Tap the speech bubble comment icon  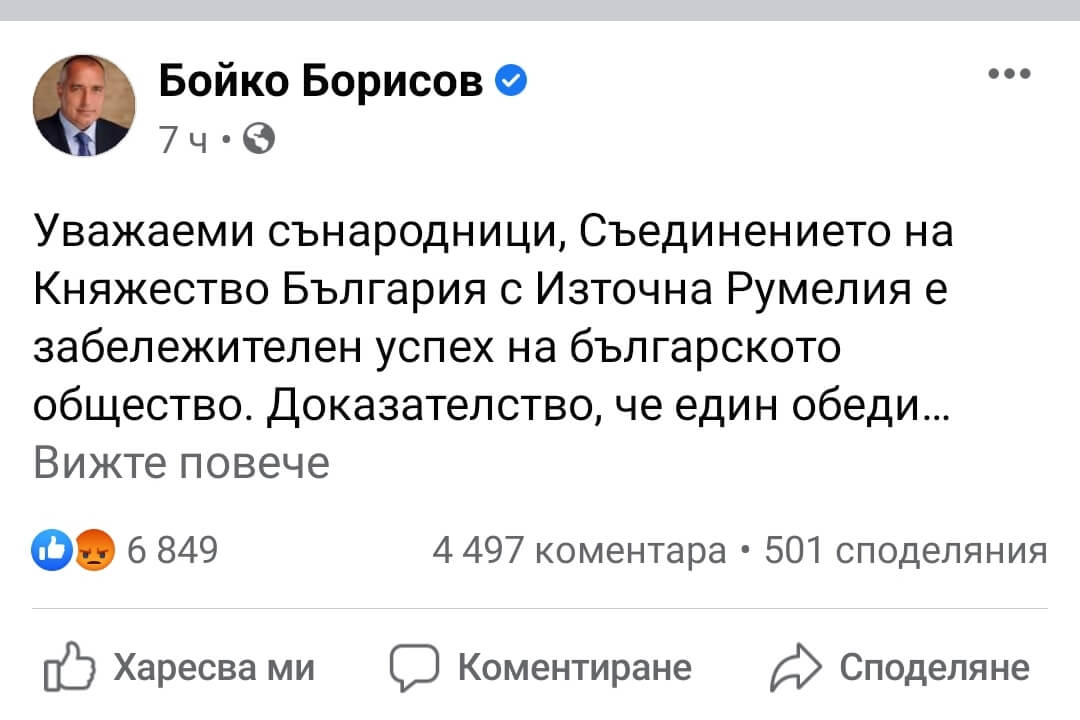[x=414, y=667]
